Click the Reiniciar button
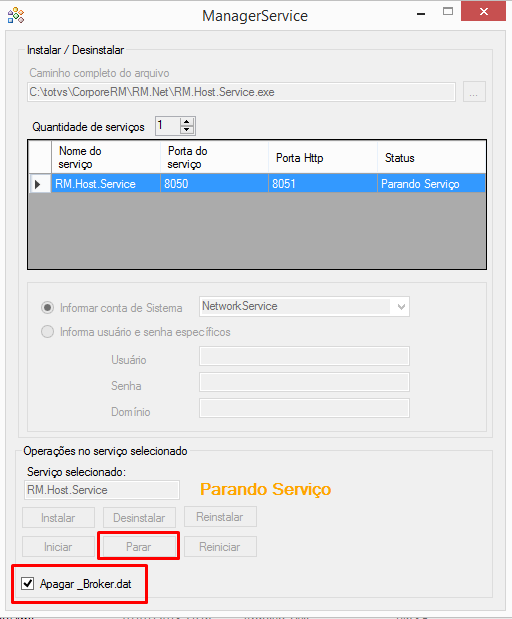512x619 pixels. tap(220, 546)
